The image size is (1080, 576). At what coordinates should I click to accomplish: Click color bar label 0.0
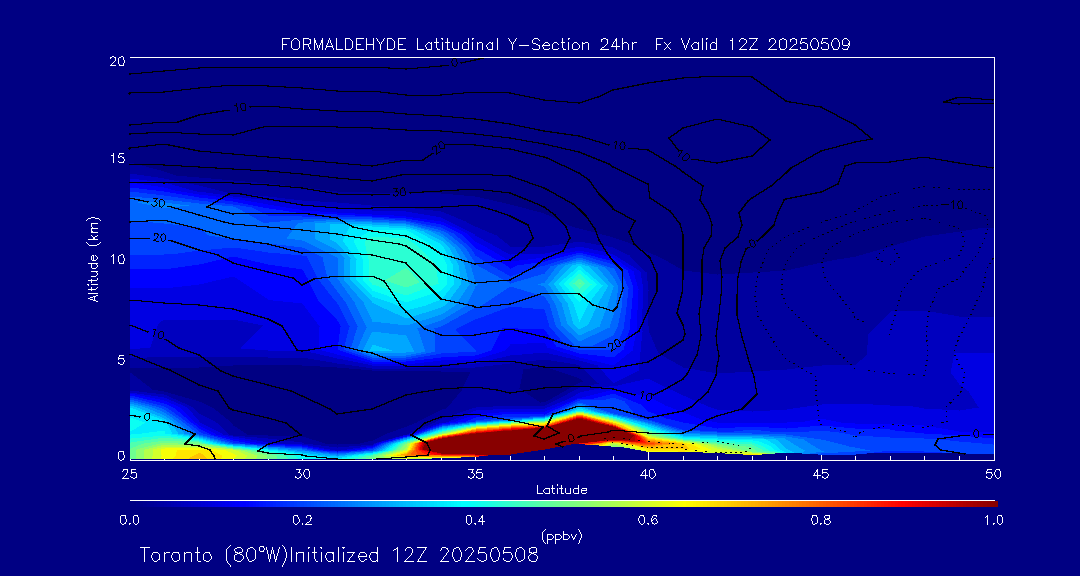[x=129, y=520]
